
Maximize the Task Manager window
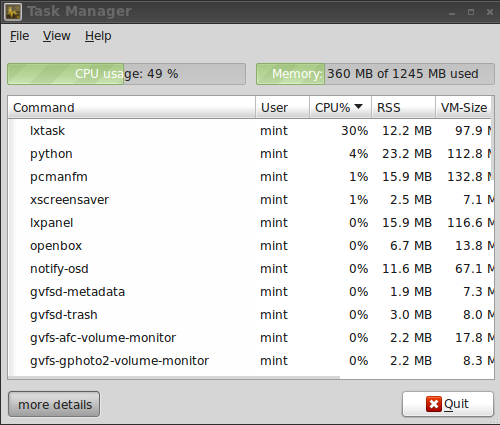[x=471, y=12]
